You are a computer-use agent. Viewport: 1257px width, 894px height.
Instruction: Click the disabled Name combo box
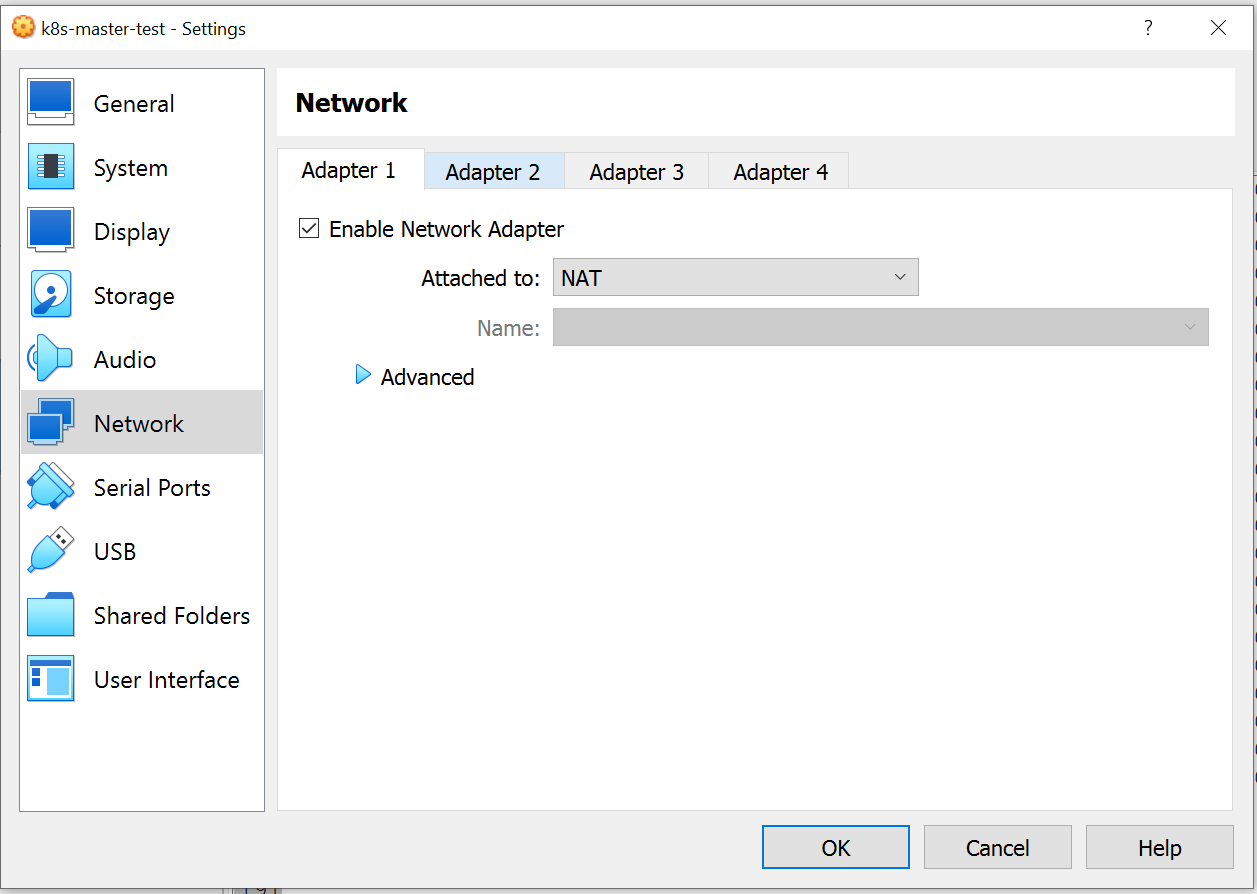click(x=880, y=327)
